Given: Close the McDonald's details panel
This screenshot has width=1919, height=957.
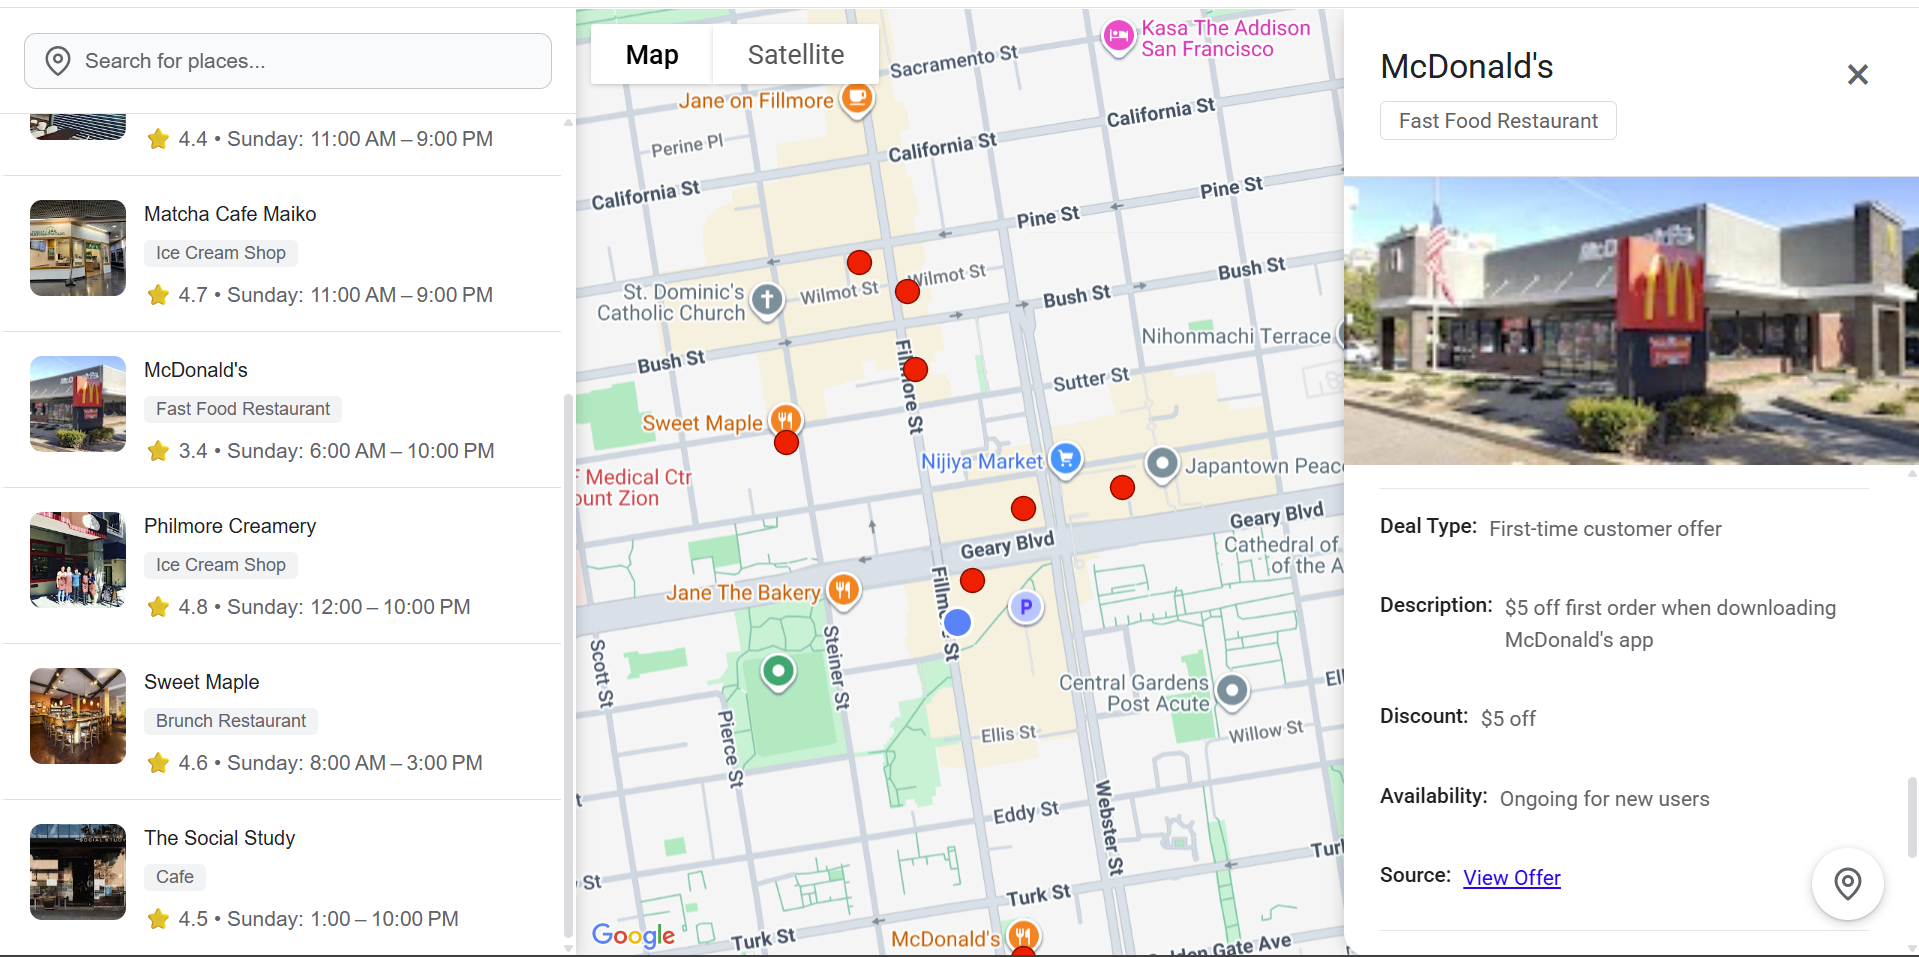Looking at the screenshot, I should coord(1857,74).
